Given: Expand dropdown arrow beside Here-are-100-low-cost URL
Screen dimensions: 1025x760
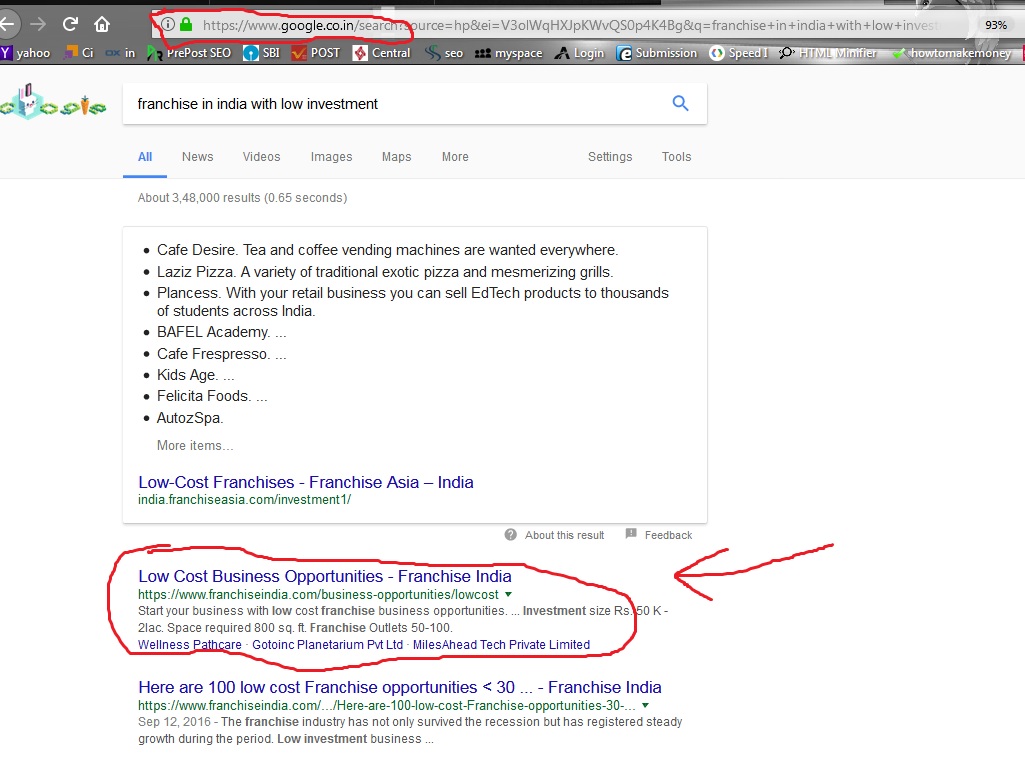Looking at the screenshot, I should (x=645, y=705).
